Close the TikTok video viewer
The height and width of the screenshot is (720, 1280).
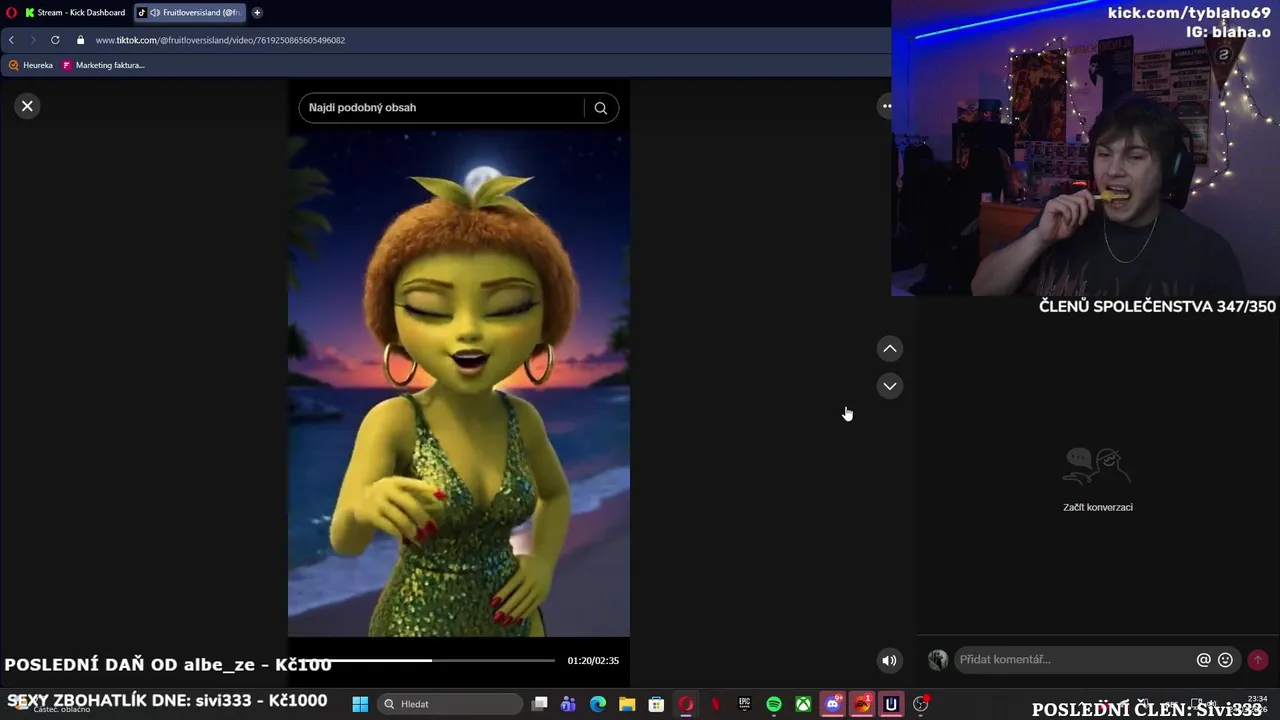coord(27,106)
